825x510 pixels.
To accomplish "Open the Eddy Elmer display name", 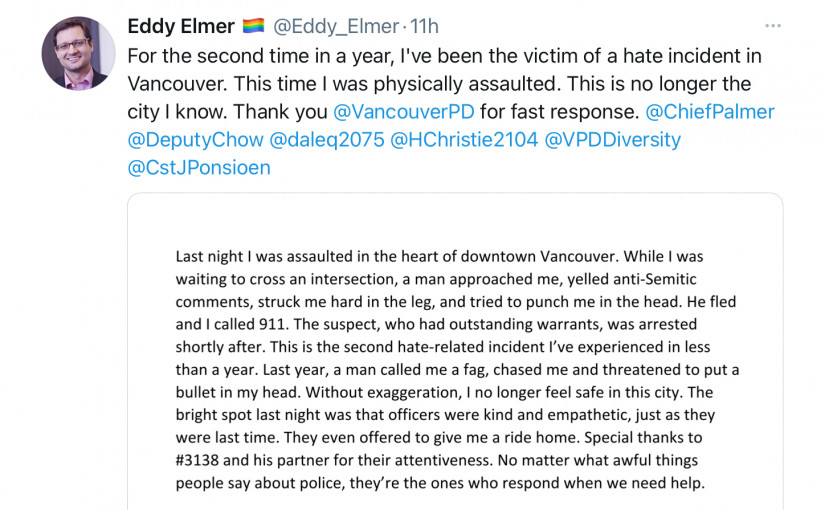I will 181,27.
